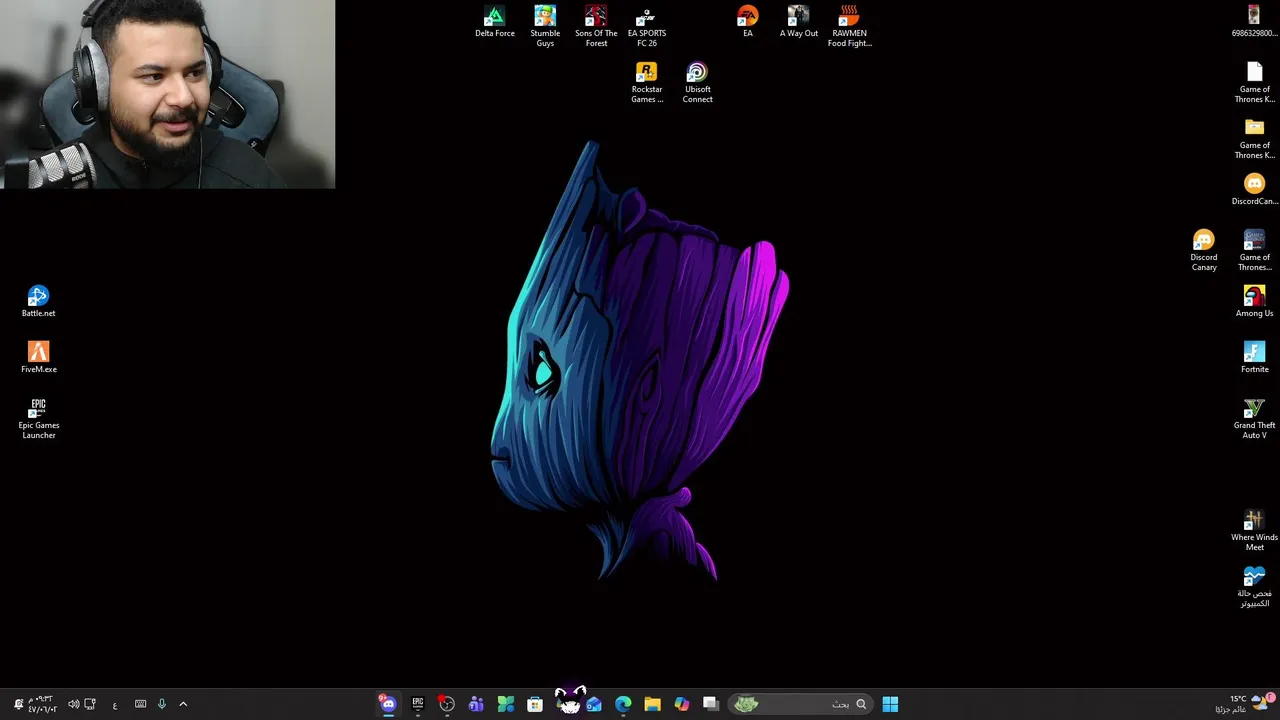
Task: Open Microsoft Store from the taskbar
Action: (535, 704)
